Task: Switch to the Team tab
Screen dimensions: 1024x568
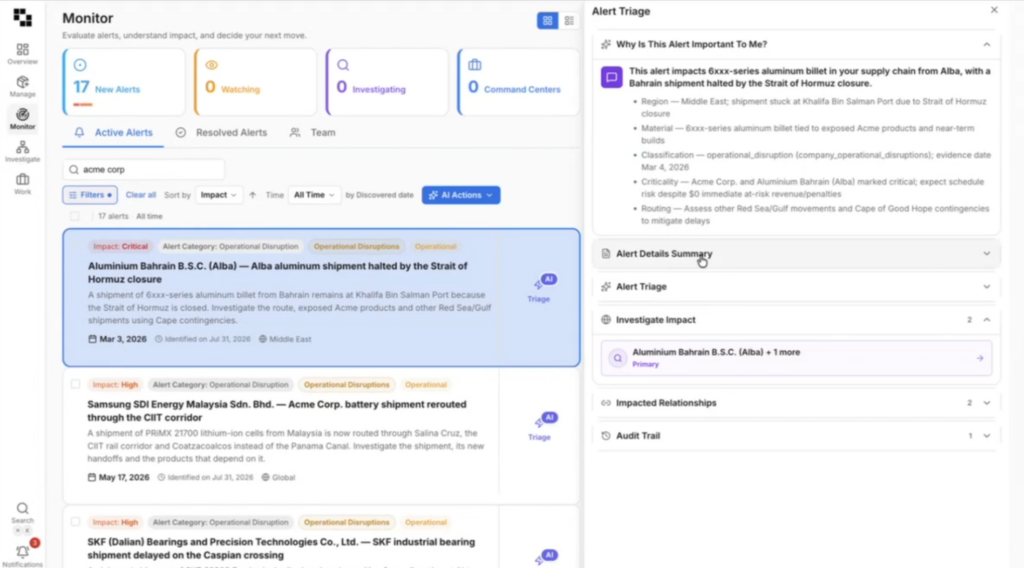Action: [313, 133]
